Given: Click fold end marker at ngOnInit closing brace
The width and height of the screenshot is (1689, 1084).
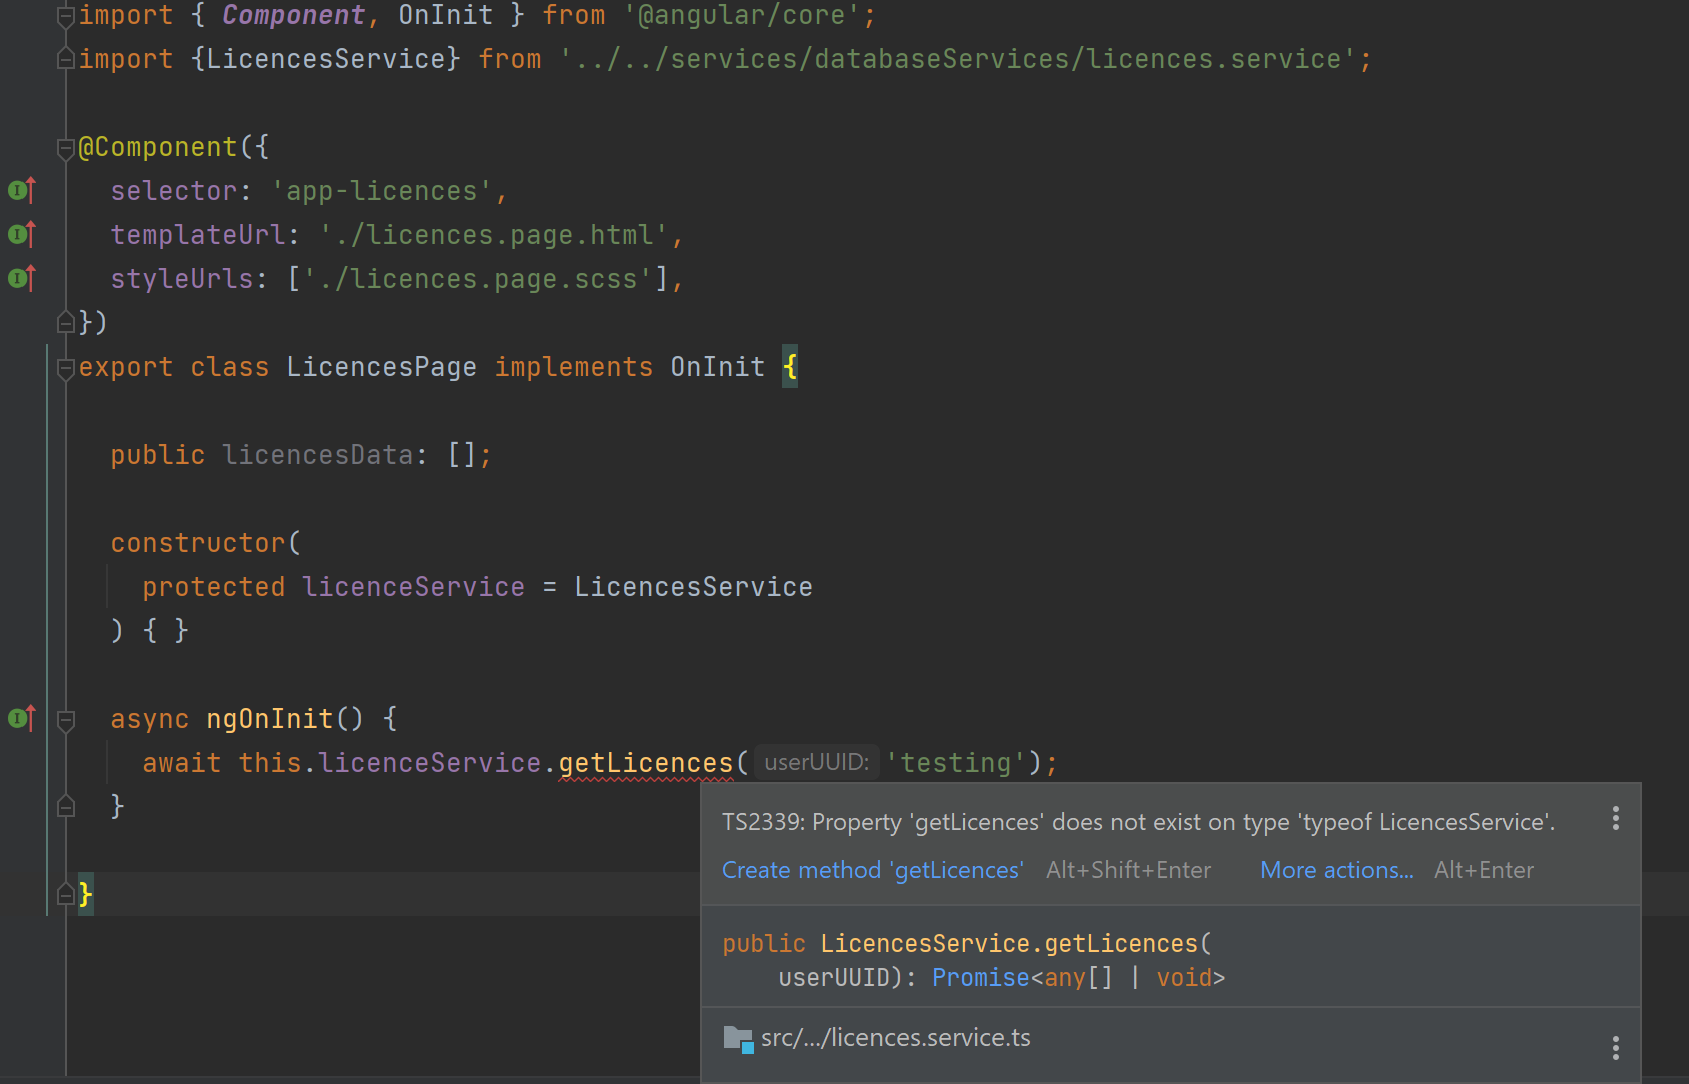Looking at the screenshot, I should click(66, 806).
